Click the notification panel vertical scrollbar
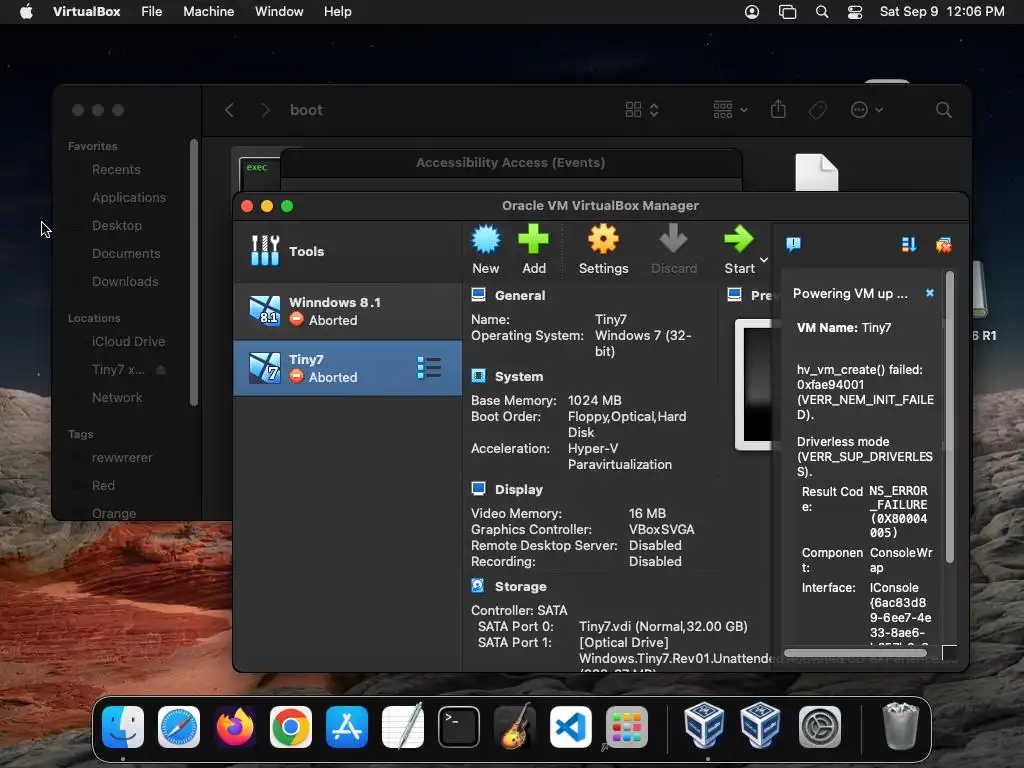Viewport: 1024px width, 768px height. pyautogui.click(x=950, y=418)
